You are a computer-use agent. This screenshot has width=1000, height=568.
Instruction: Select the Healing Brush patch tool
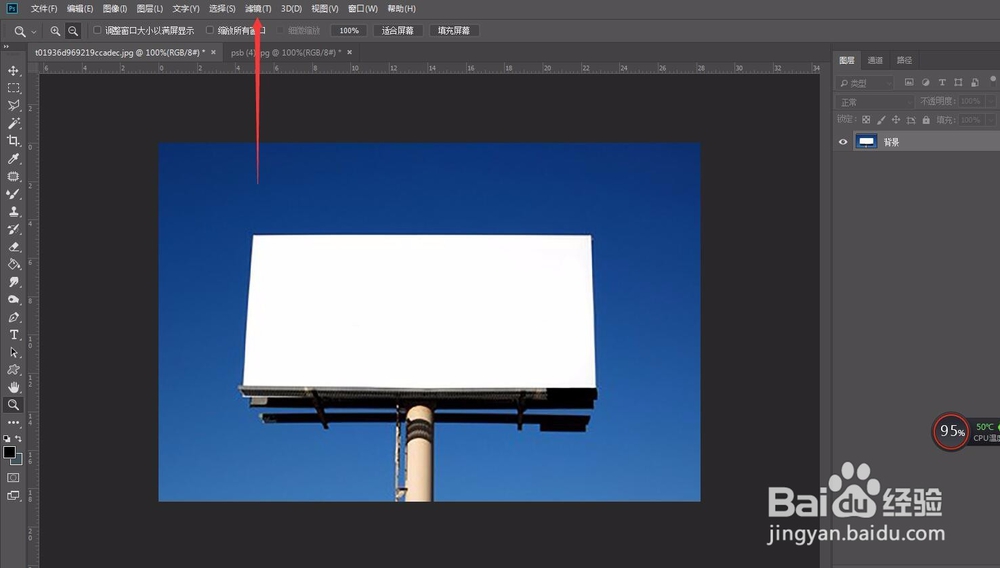[13, 177]
